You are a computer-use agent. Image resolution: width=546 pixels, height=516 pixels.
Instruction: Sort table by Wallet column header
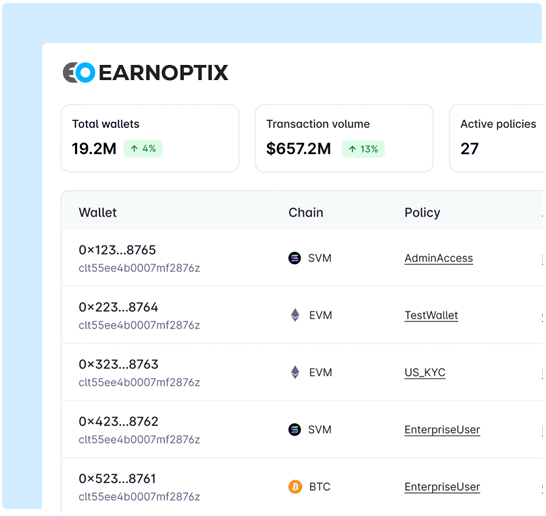pos(98,212)
